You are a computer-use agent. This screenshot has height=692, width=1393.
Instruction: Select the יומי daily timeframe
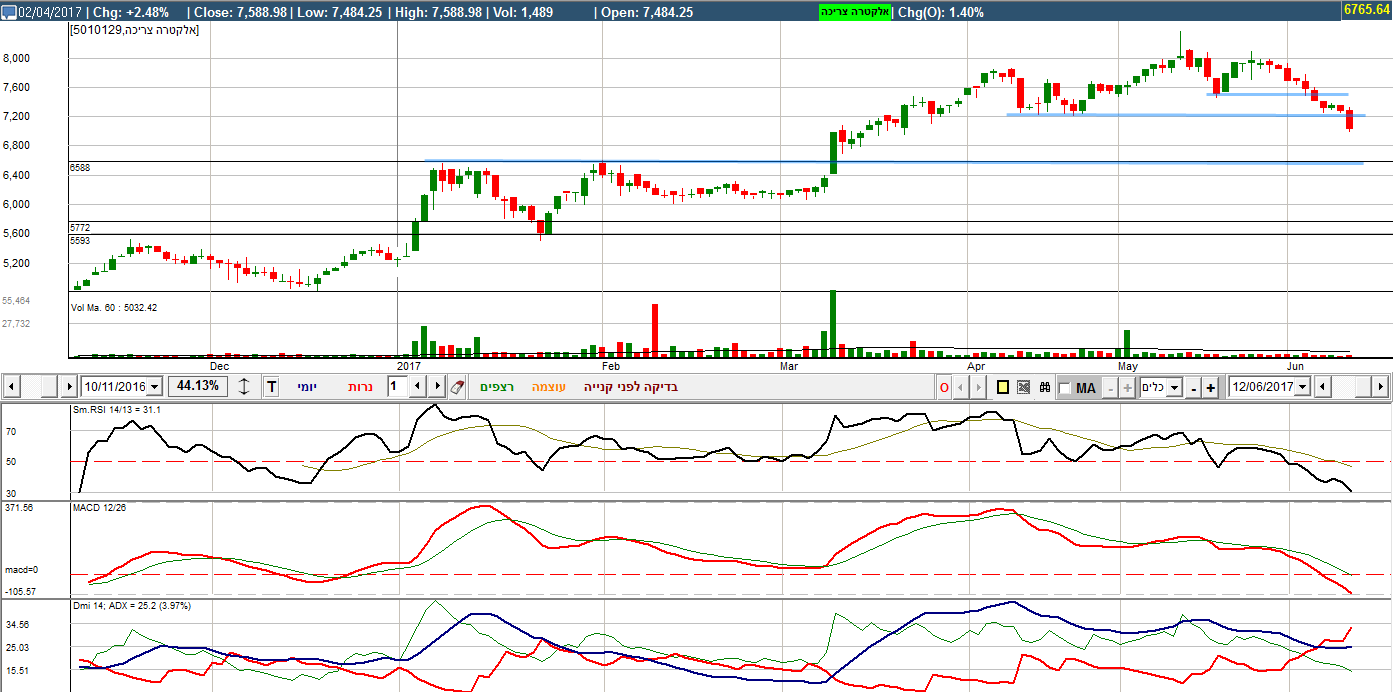click(x=307, y=387)
